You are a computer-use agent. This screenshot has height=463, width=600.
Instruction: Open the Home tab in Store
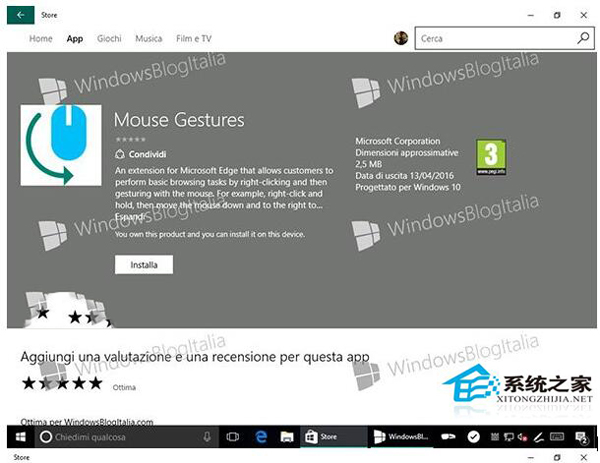(41, 38)
